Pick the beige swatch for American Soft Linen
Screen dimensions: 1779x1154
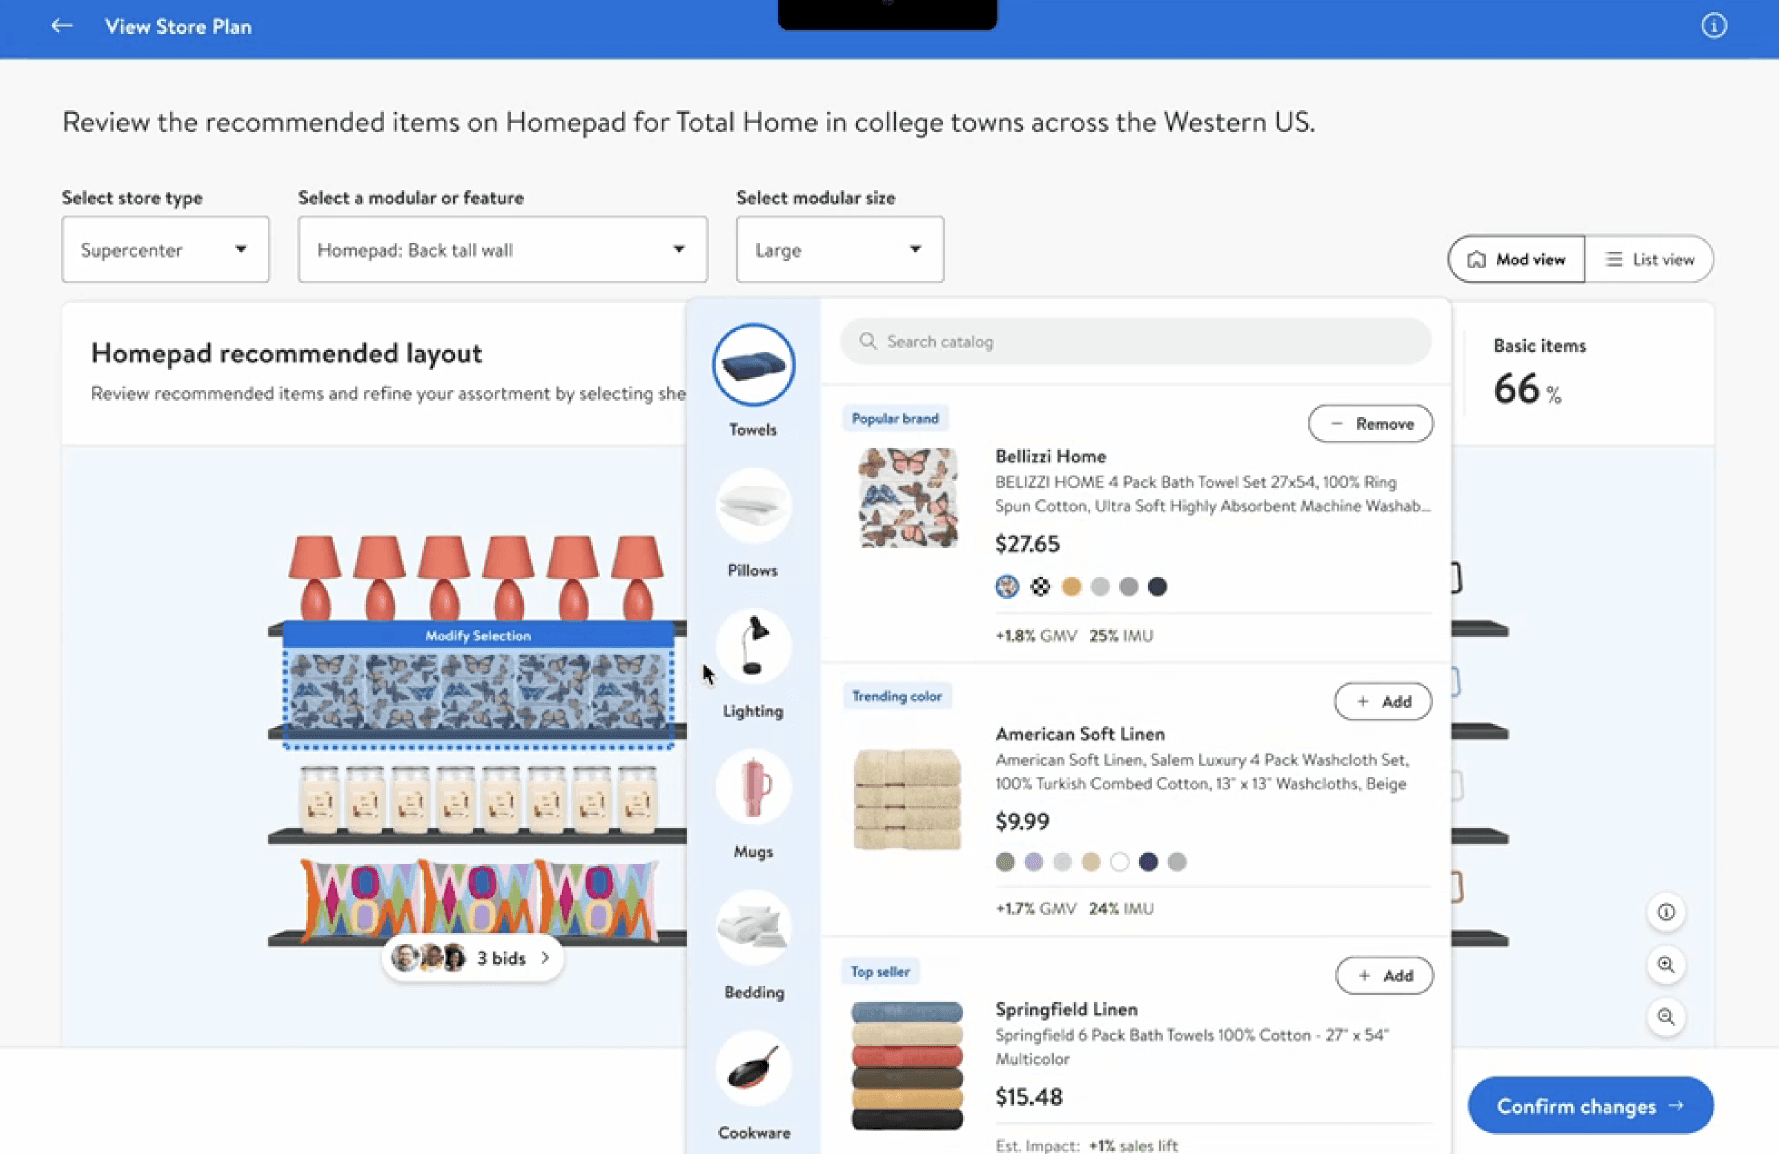1091,862
